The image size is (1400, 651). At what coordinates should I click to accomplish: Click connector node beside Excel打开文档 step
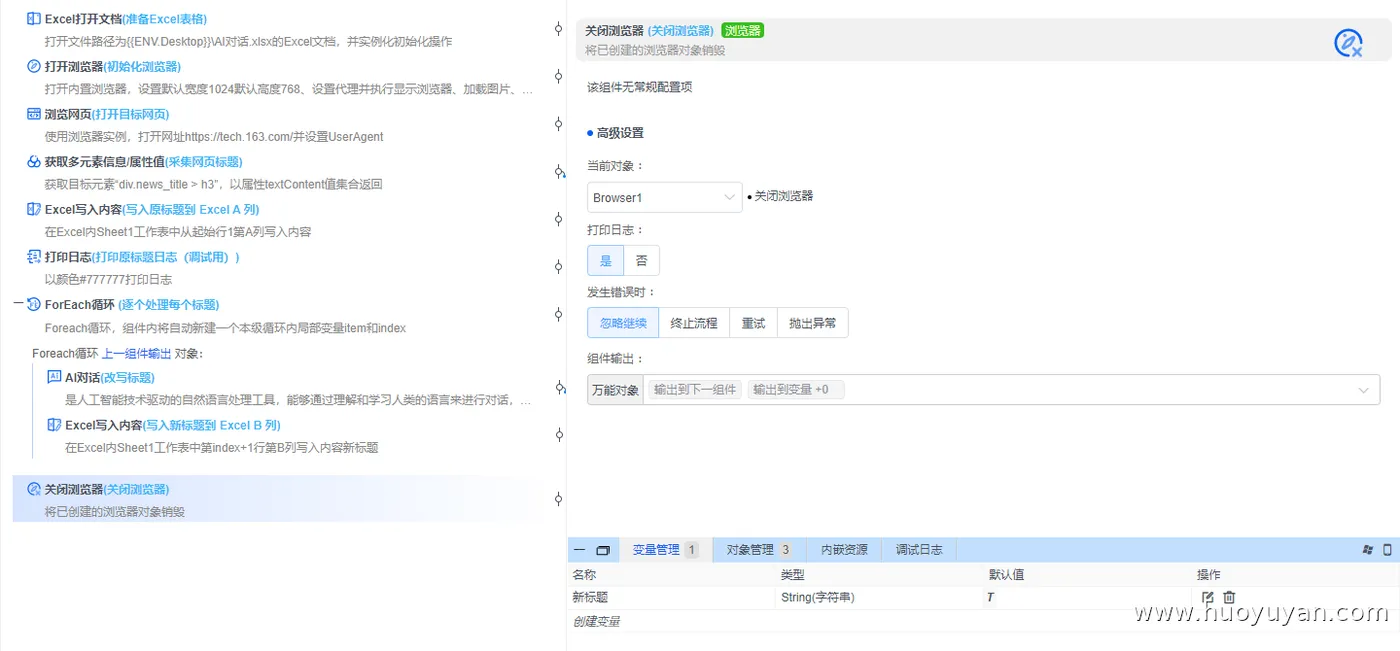[x=559, y=29]
